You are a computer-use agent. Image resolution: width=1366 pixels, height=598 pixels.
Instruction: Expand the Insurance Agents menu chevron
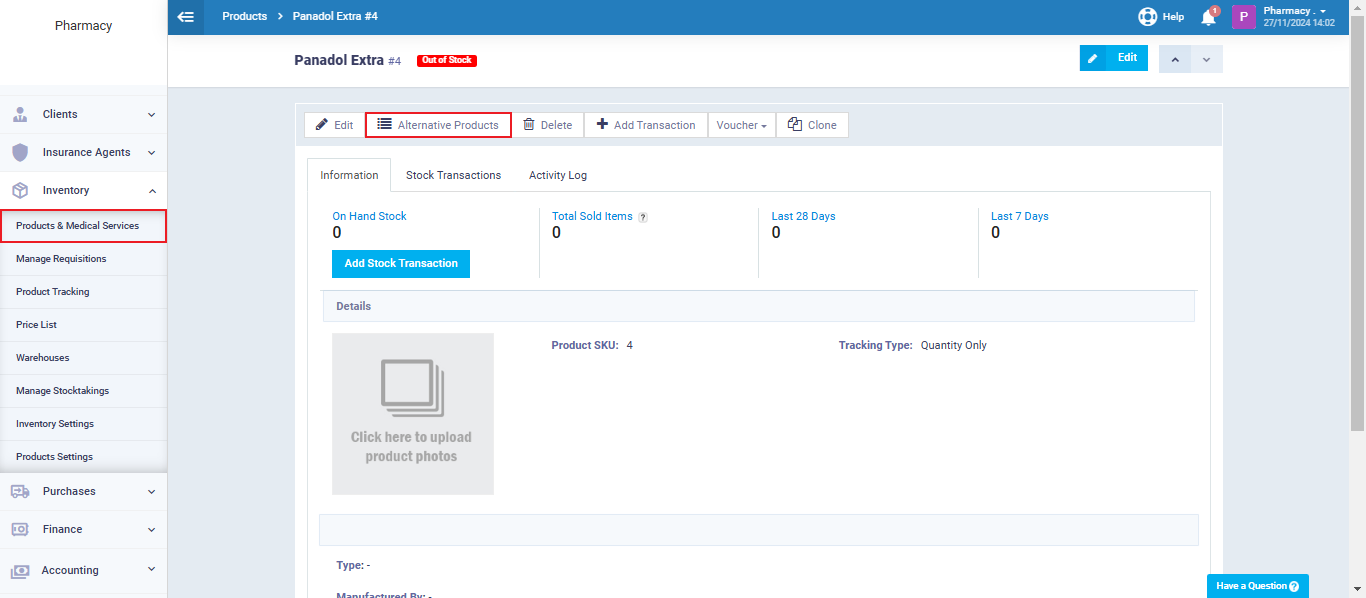pos(151,152)
